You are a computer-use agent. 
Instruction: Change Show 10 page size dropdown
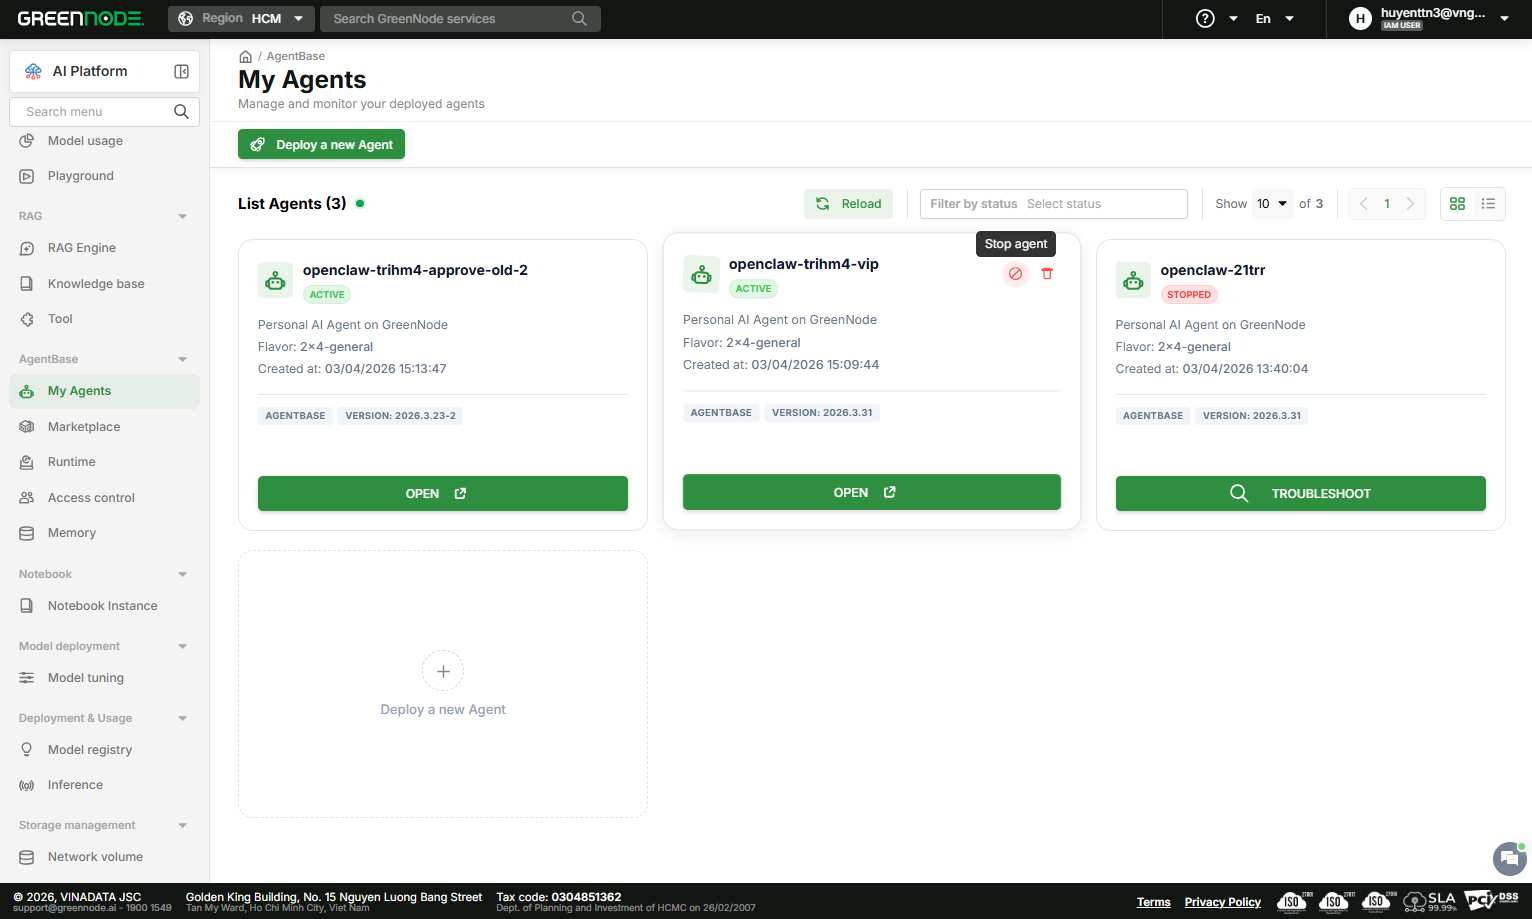click(1272, 204)
